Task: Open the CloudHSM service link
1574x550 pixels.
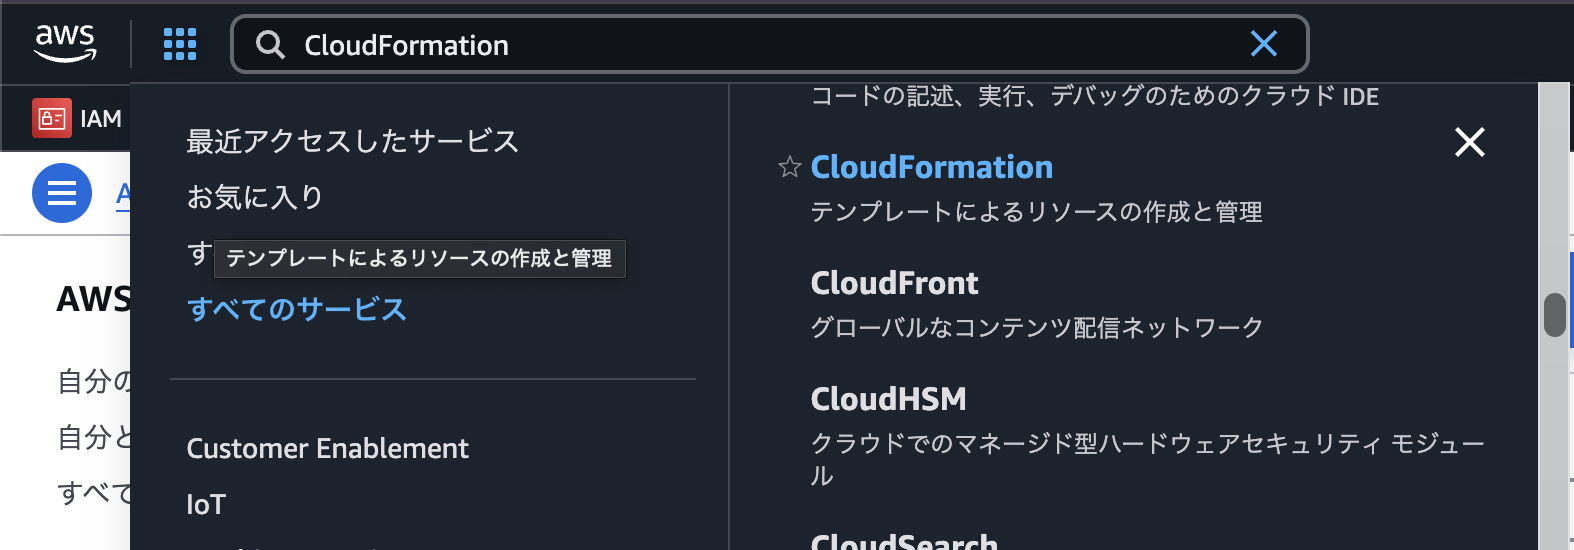Action: (888, 399)
